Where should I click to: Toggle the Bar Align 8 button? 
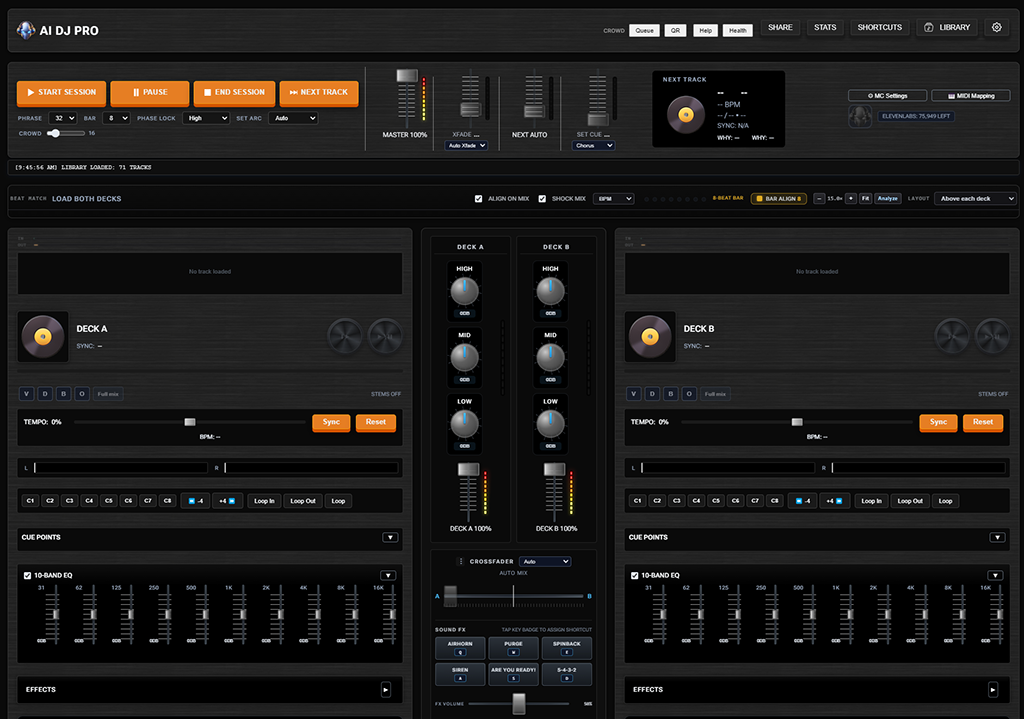(x=779, y=199)
